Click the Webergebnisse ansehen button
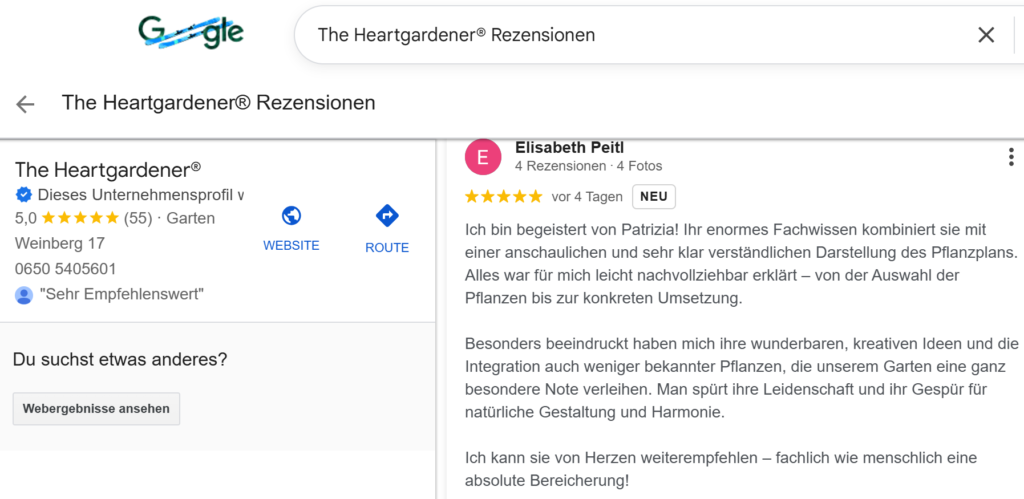 (96, 409)
